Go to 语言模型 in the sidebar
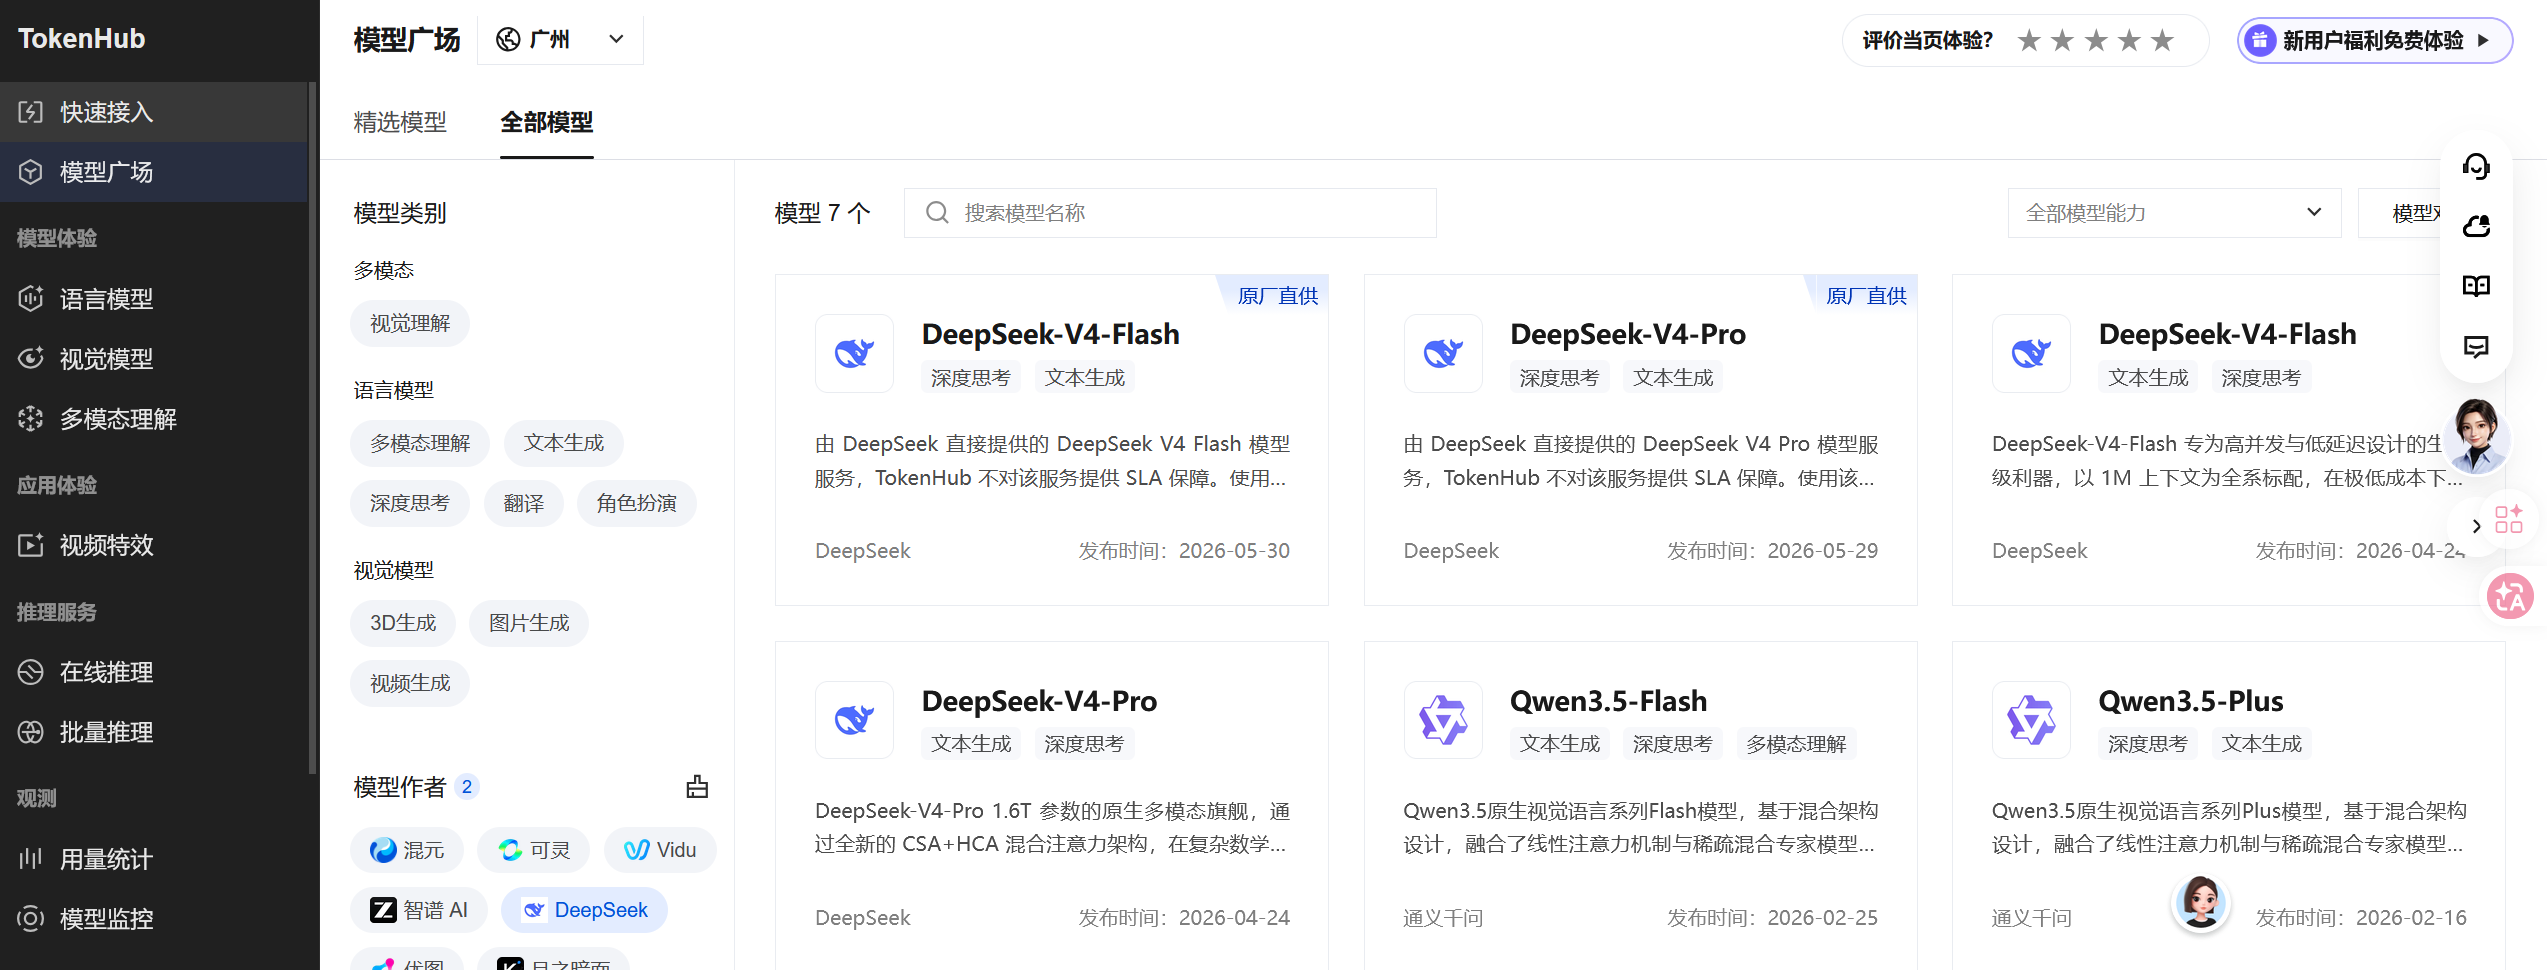This screenshot has height=970, width=2547. click(x=154, y=299)
